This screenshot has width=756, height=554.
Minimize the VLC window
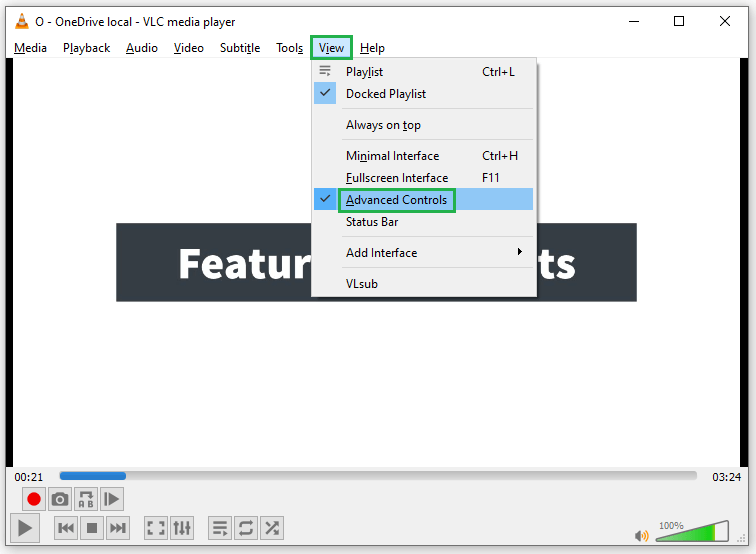point(634,21)
